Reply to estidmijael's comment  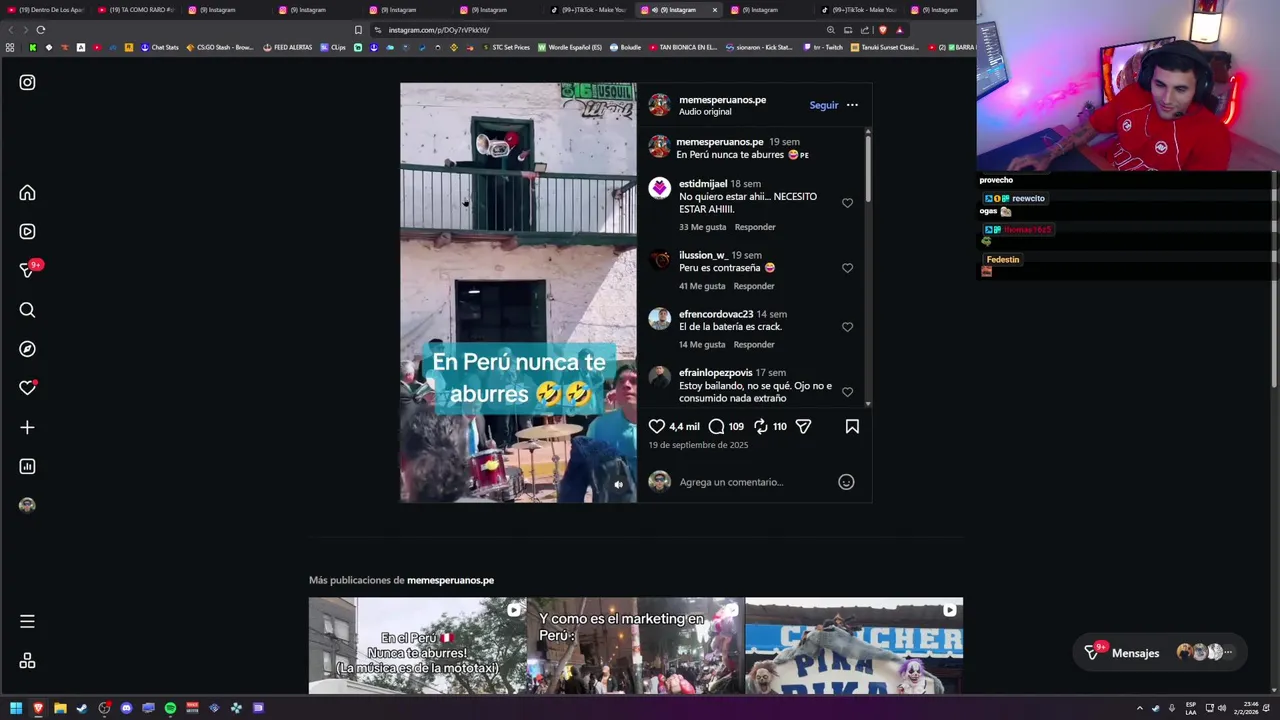755,227
